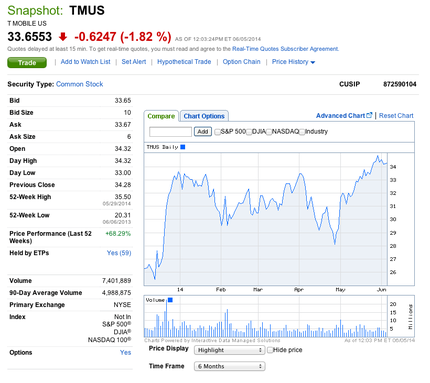This screenshot has height=383, width=430.
Task: Select the Primary Exchange value NYSE
Action: (122, 305)
